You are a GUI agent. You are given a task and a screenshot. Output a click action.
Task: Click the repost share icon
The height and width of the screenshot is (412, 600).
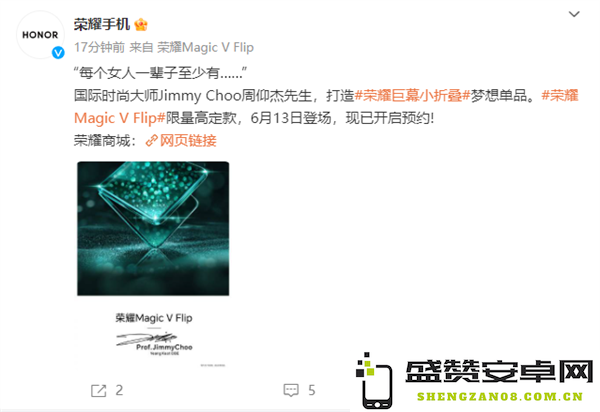click(x=98, y=391)
